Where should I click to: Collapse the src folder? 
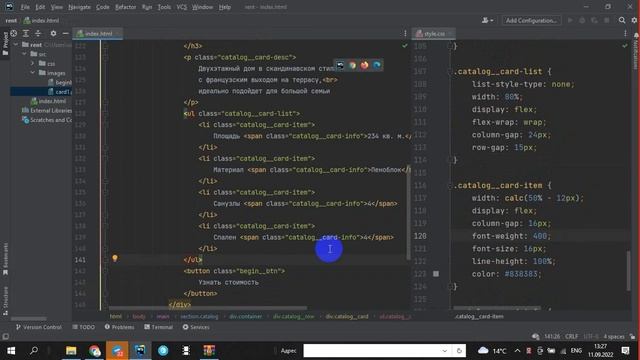pos(24,54)
